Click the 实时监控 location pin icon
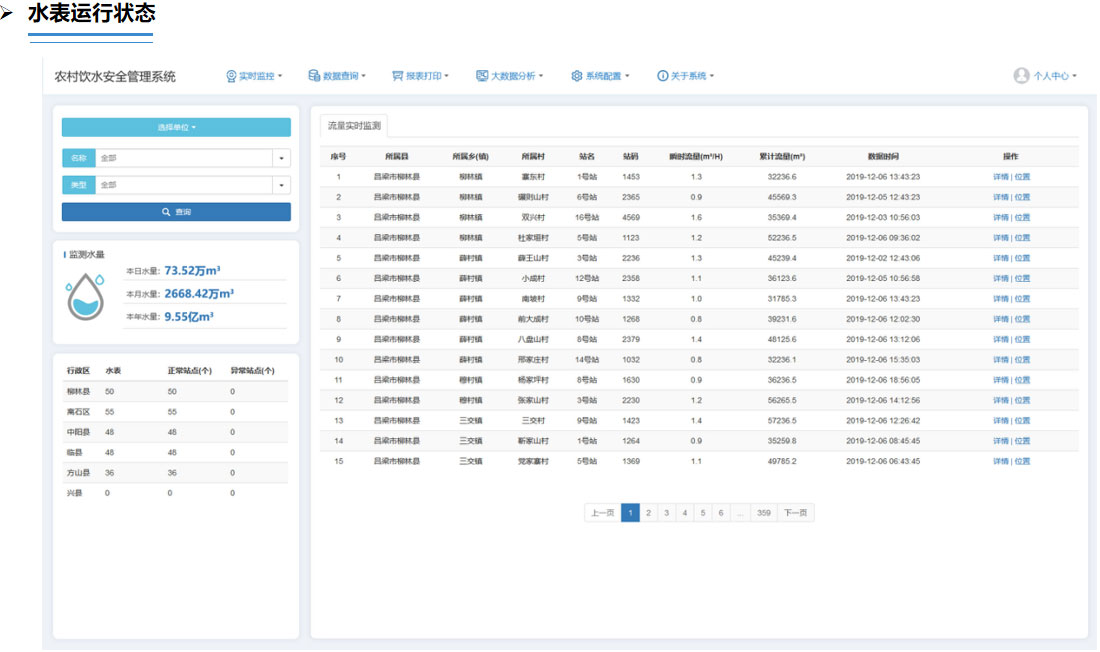Viewport: 1100px width, 652px height. click(x=231, y=76)
